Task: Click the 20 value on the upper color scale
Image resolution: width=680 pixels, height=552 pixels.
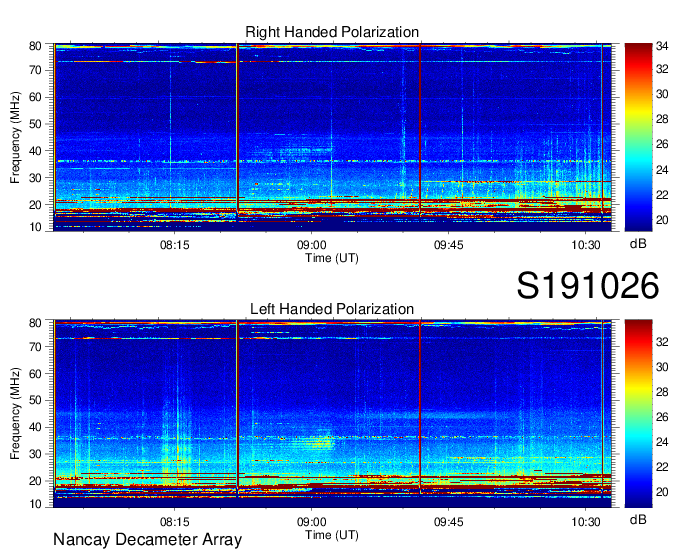Action: pyautogui.click(x=662, y=220)
